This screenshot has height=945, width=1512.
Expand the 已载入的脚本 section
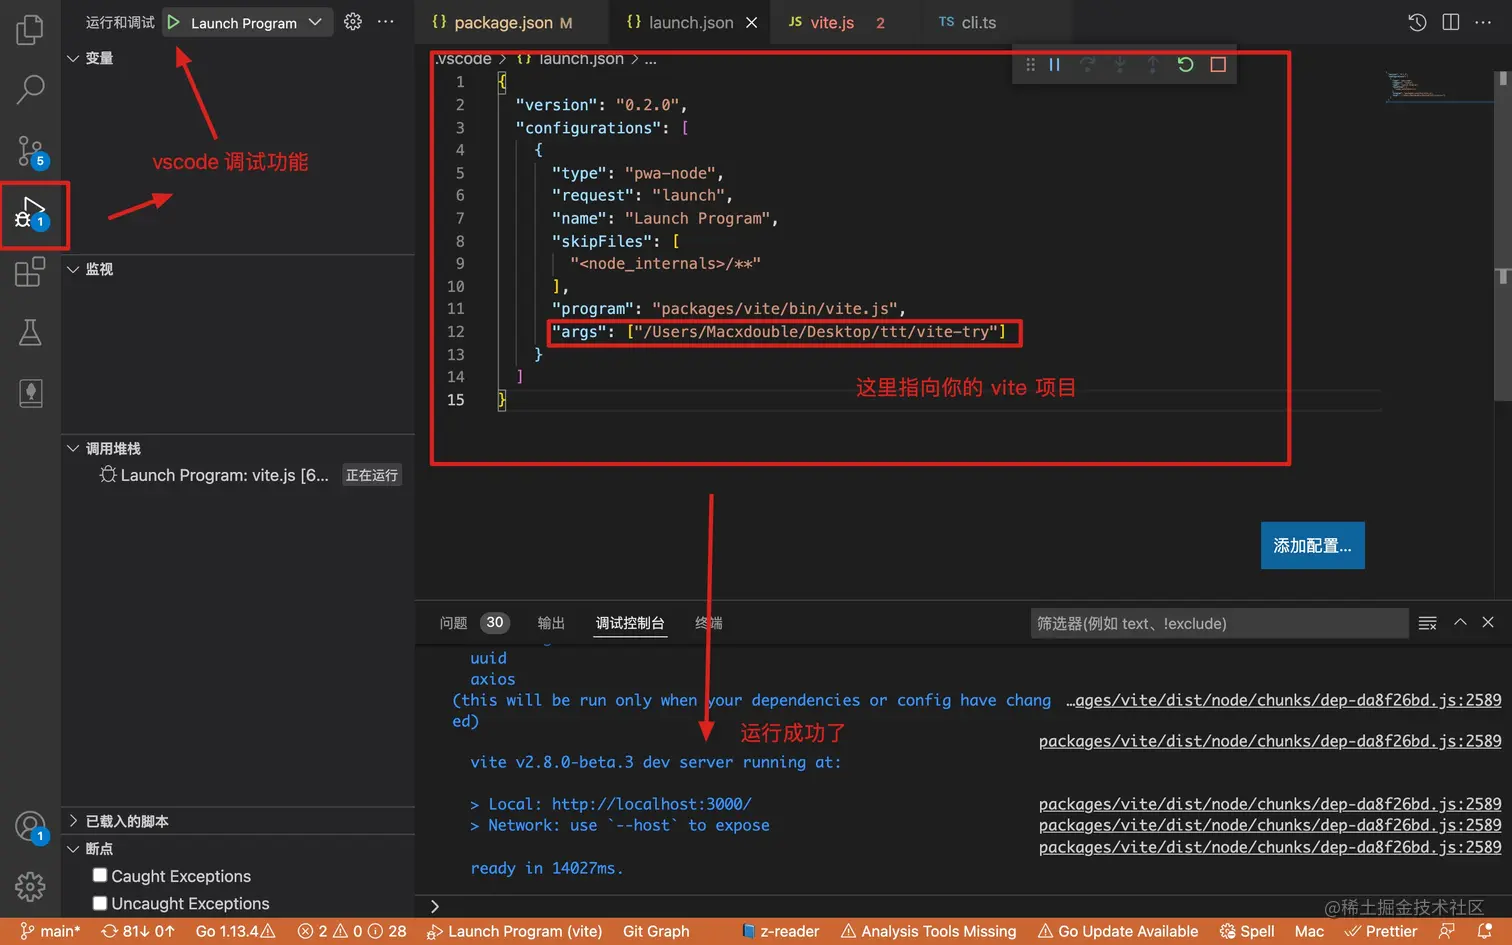coord(73,821)
